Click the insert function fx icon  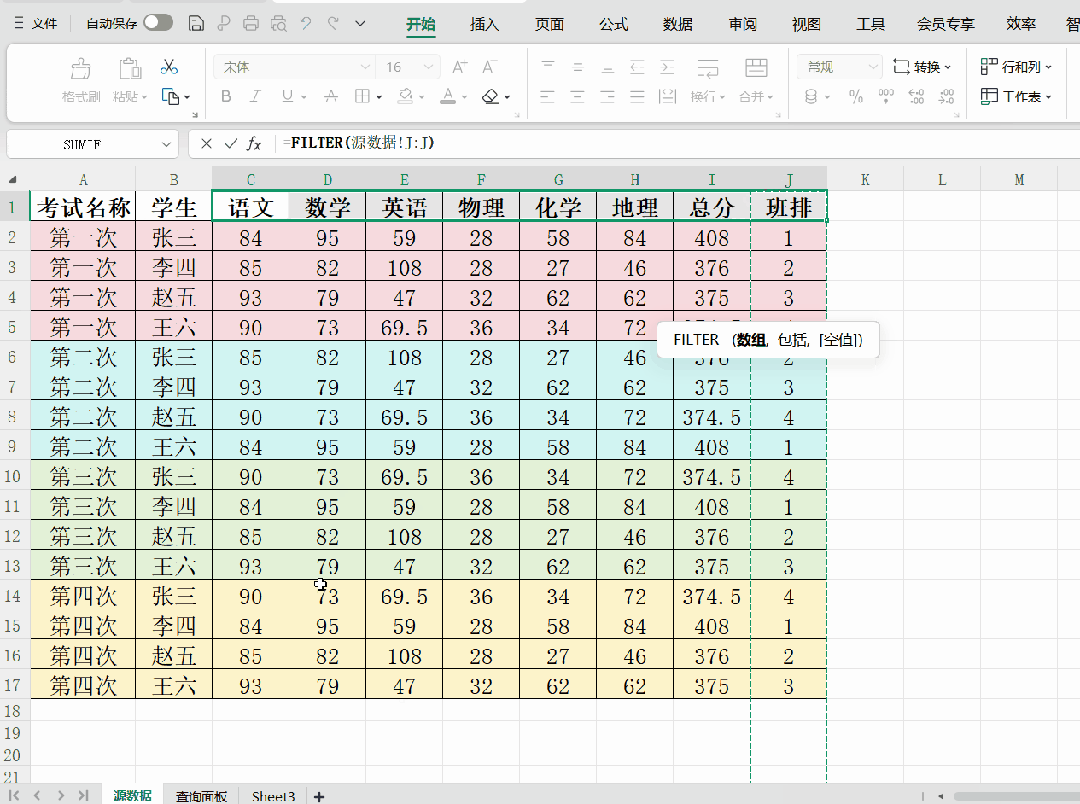[x=254, y=143]
